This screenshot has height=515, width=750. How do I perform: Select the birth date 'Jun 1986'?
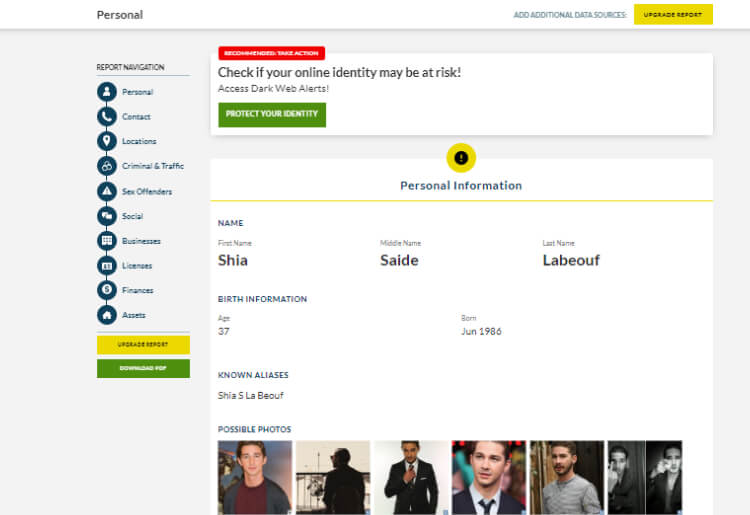click(x=481, y=331)
